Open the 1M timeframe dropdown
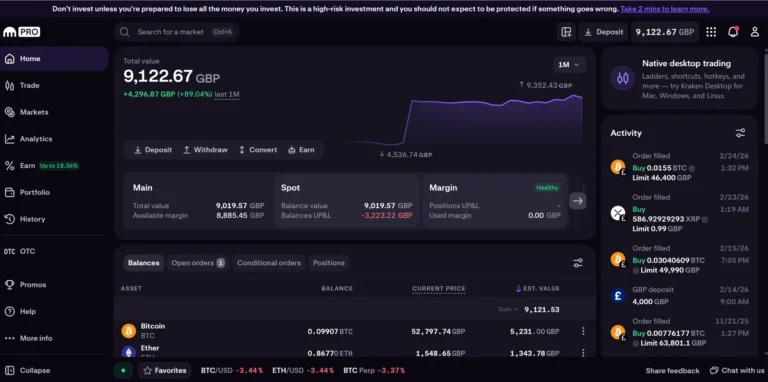Image resolution: width=768 pixels, height=382 pixels. pos(569,65)
